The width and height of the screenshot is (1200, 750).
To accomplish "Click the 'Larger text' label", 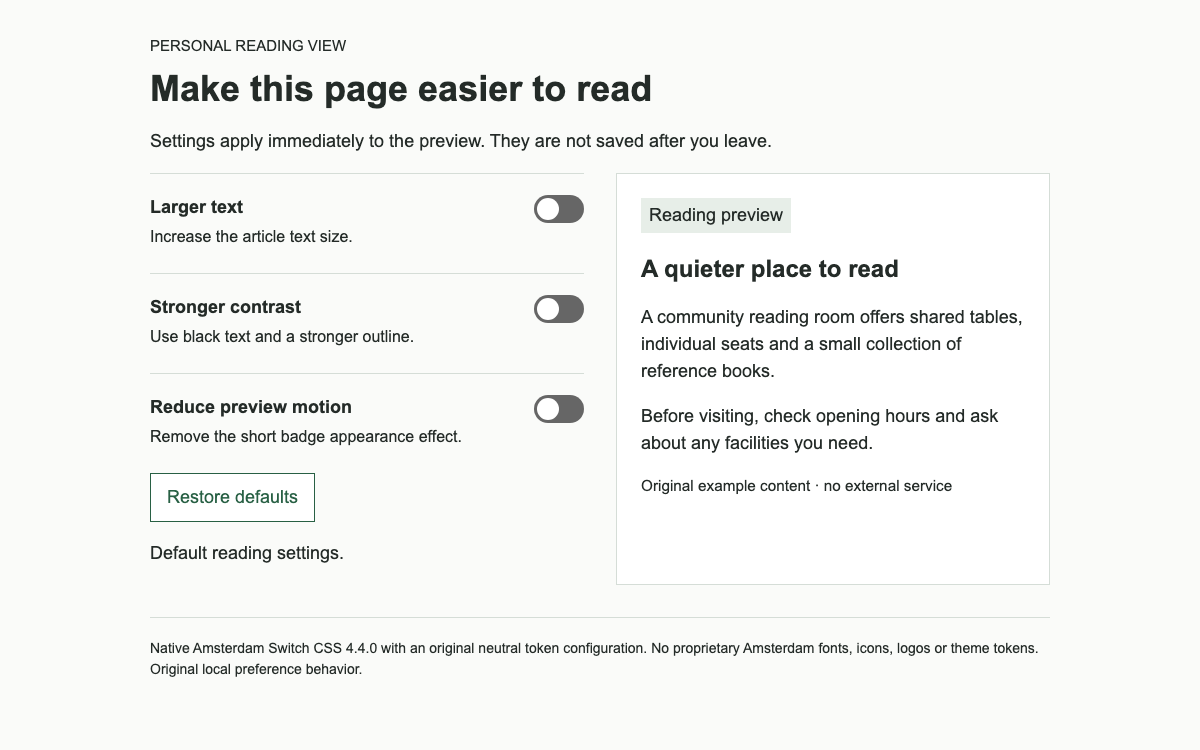I will pyautogui.click(x=197, y=207).
